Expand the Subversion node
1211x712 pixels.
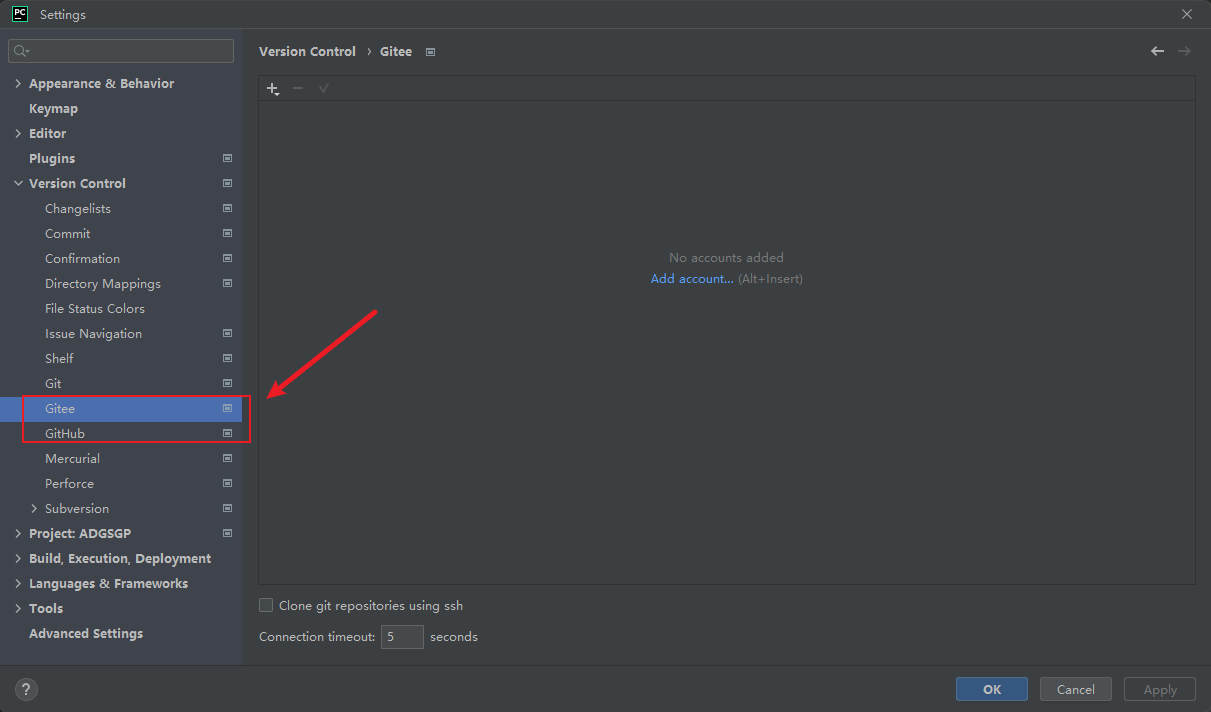tap(34, 508)
